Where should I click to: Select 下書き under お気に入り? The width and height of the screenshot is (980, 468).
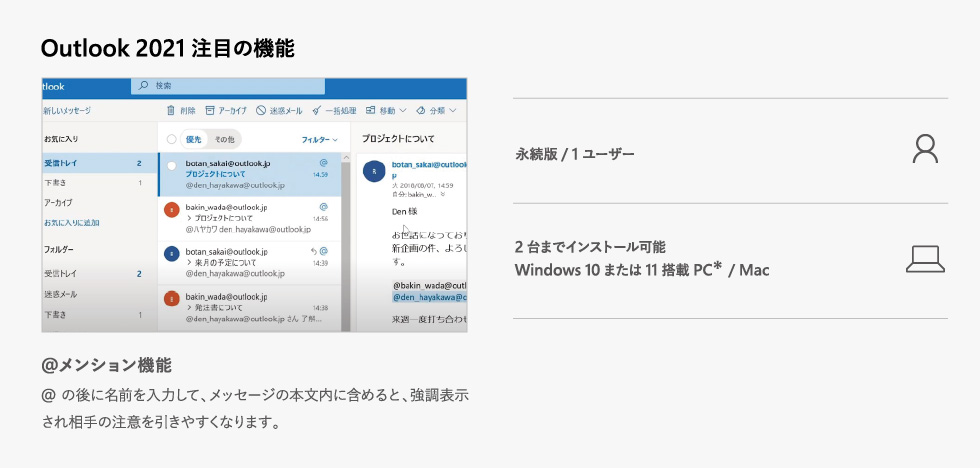[x=99, y=183]
